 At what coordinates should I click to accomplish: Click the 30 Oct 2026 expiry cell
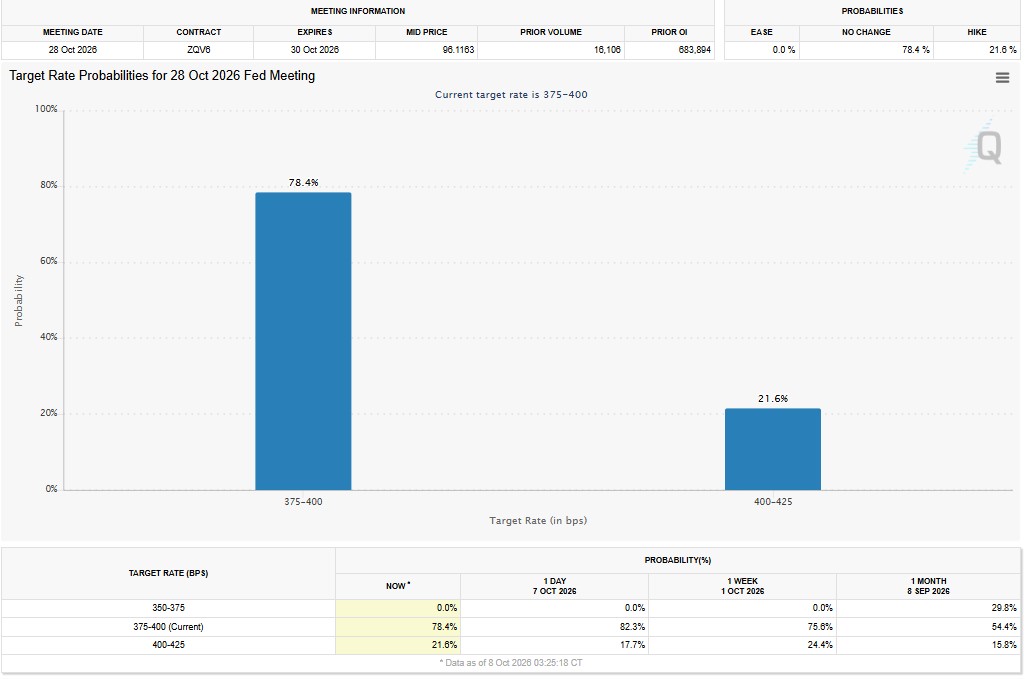[314, 50]
